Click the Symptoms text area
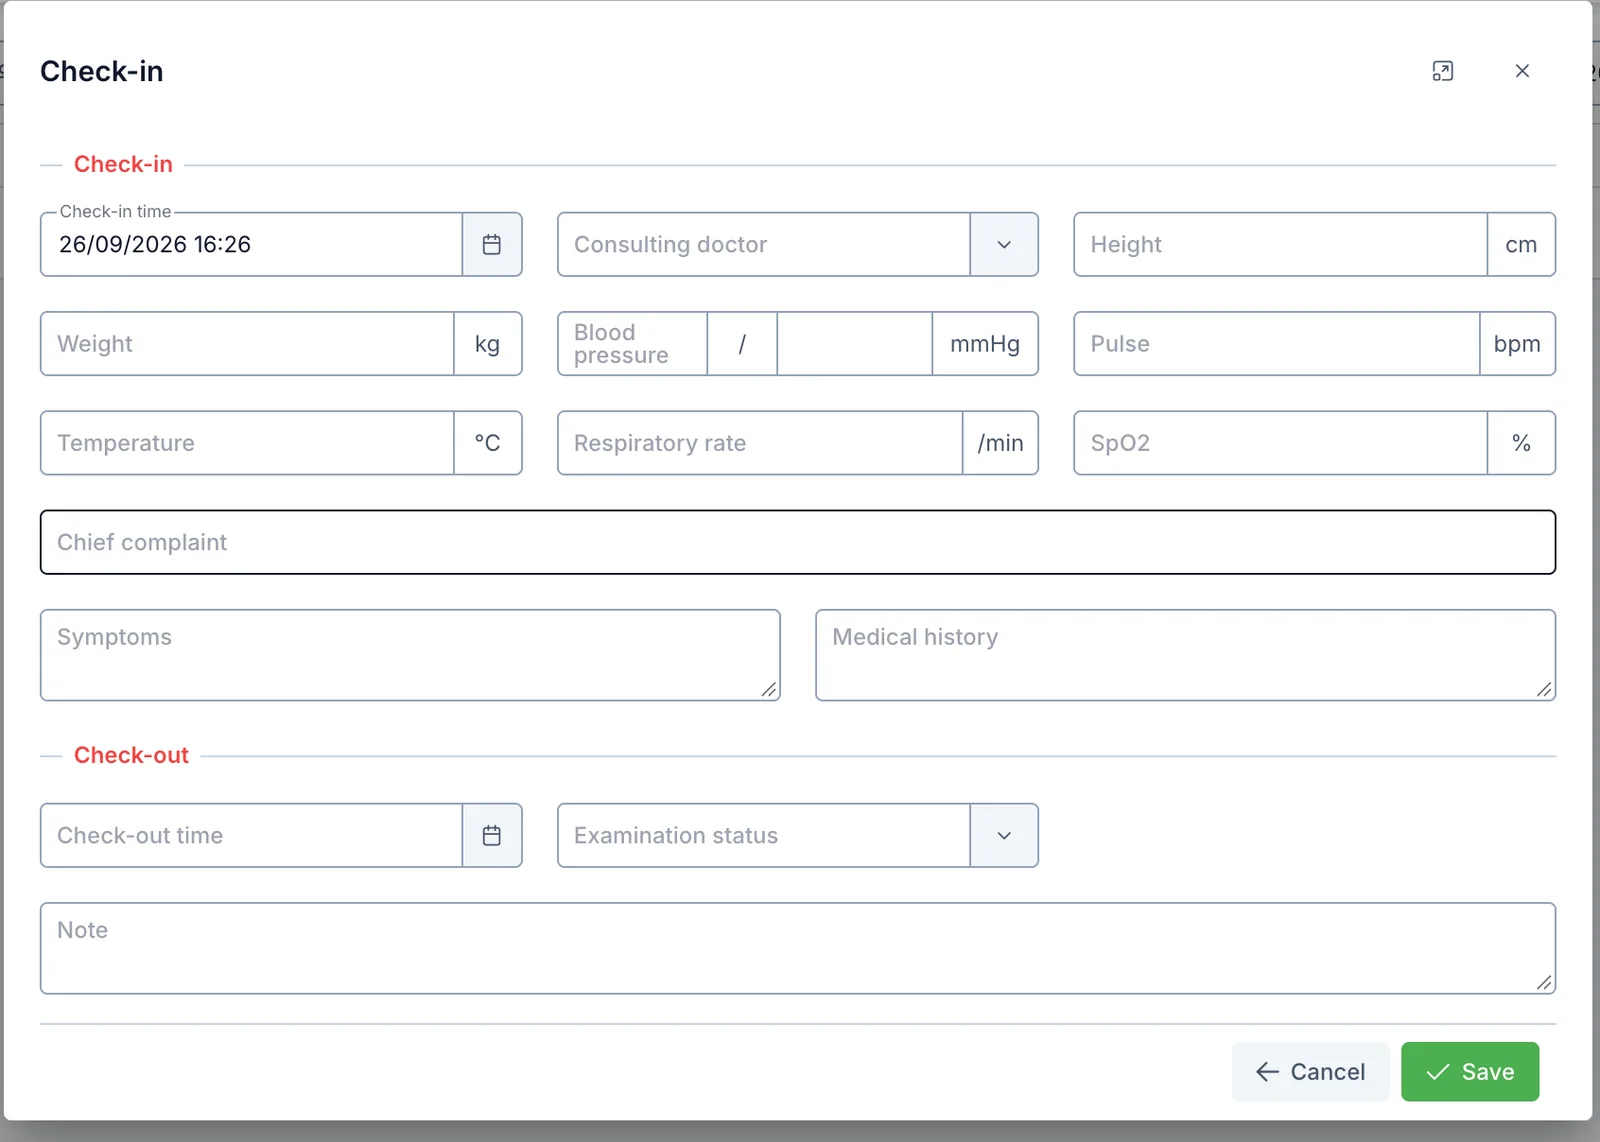 pos(410,655)
